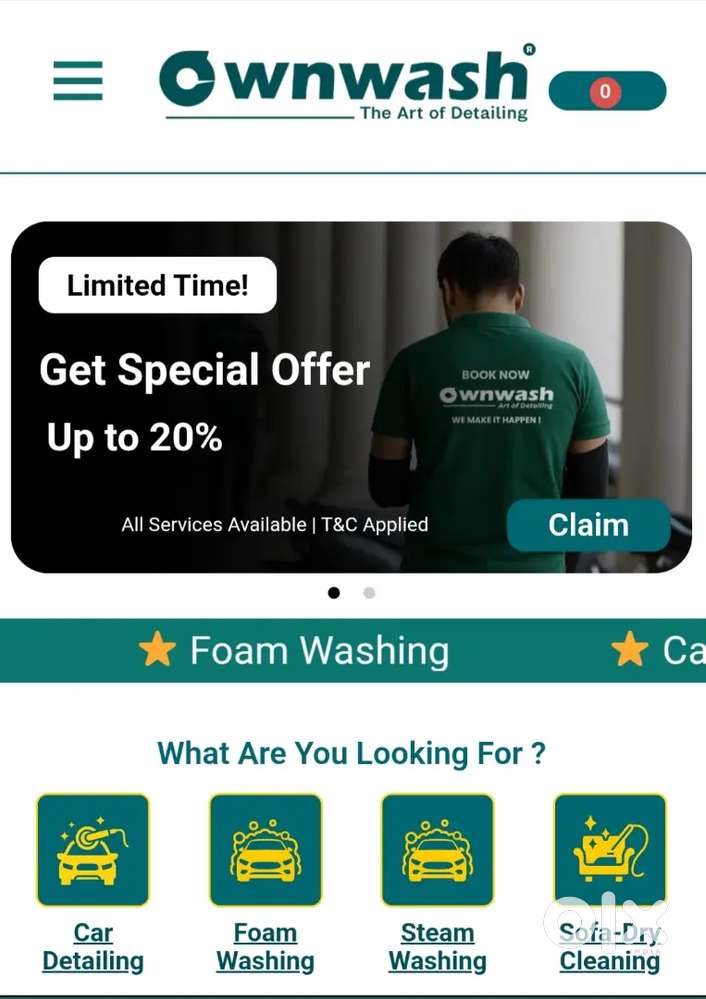Open the Foam Washing link
The image size is (706, 999).
[266, 947]
